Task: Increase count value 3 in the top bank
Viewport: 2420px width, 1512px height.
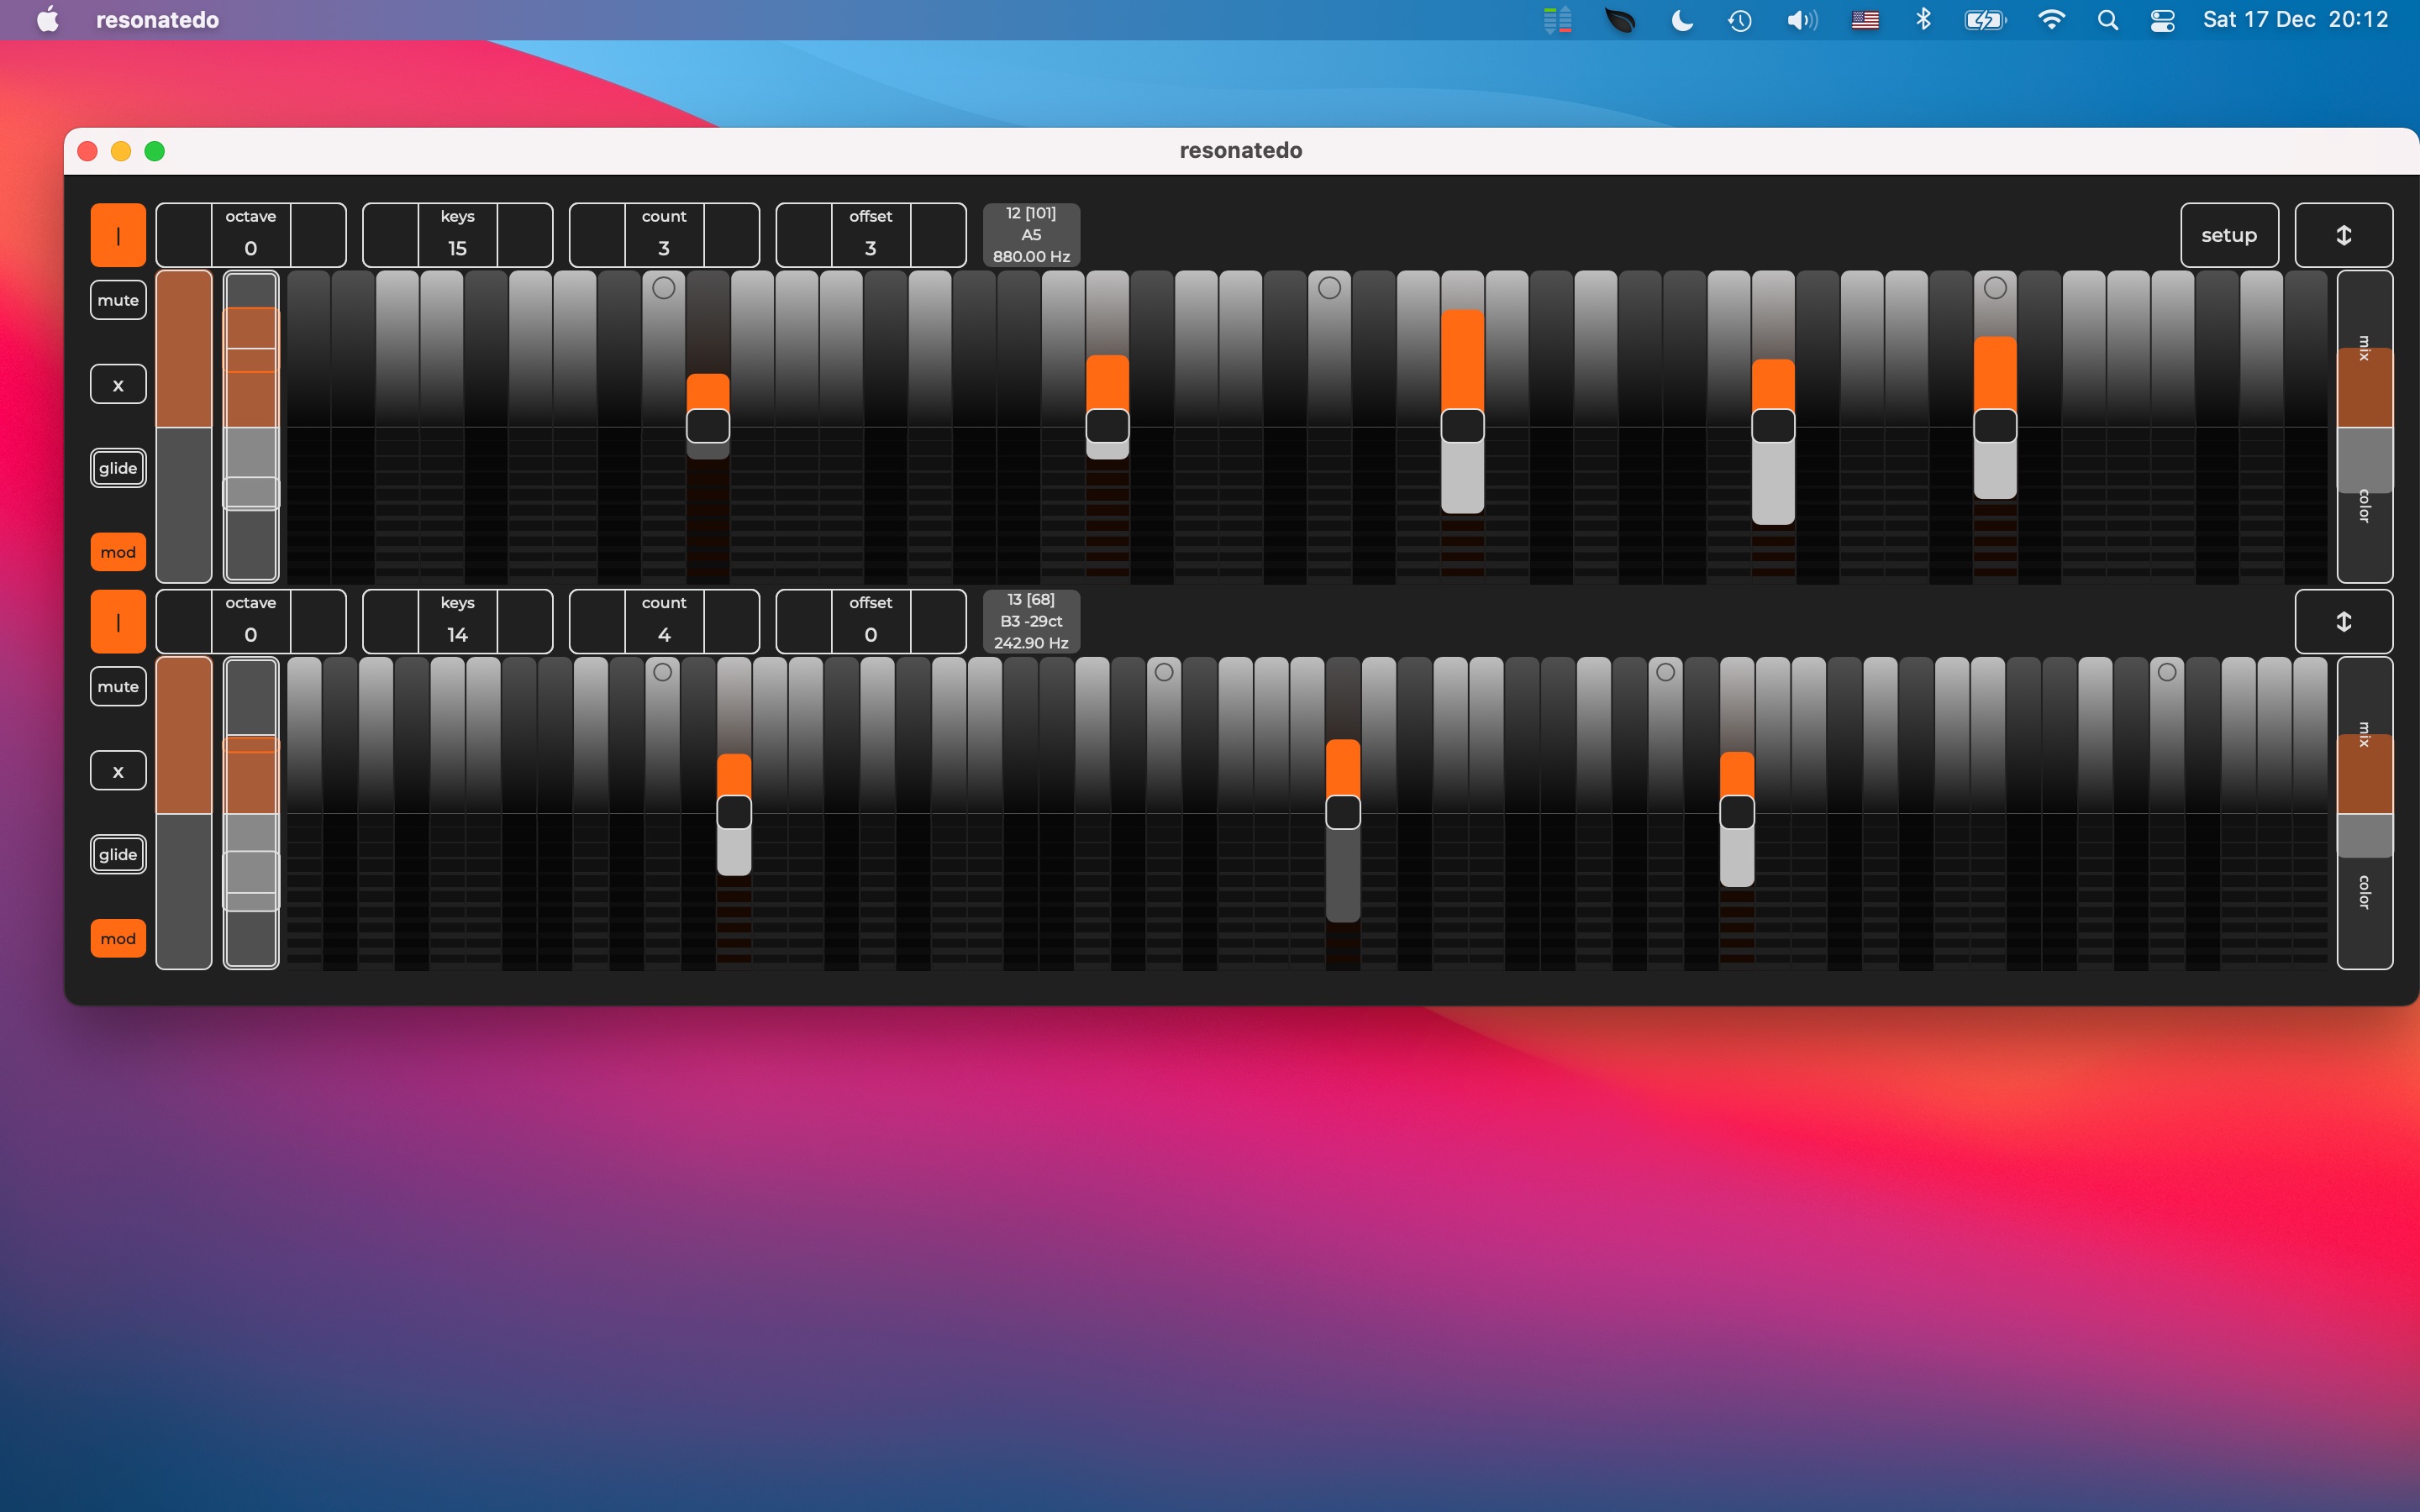Action: tap(731, 235)
